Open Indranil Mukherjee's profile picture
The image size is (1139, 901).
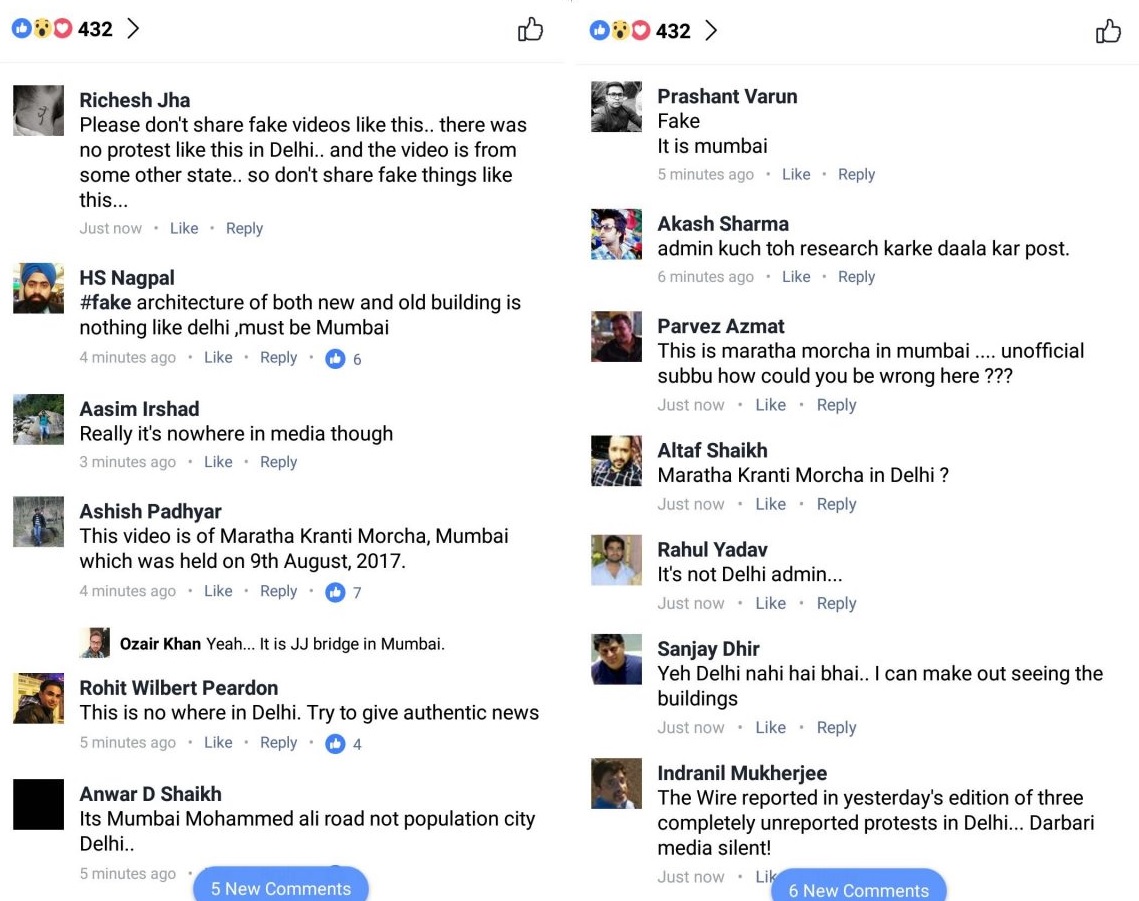tap(616, 784)
